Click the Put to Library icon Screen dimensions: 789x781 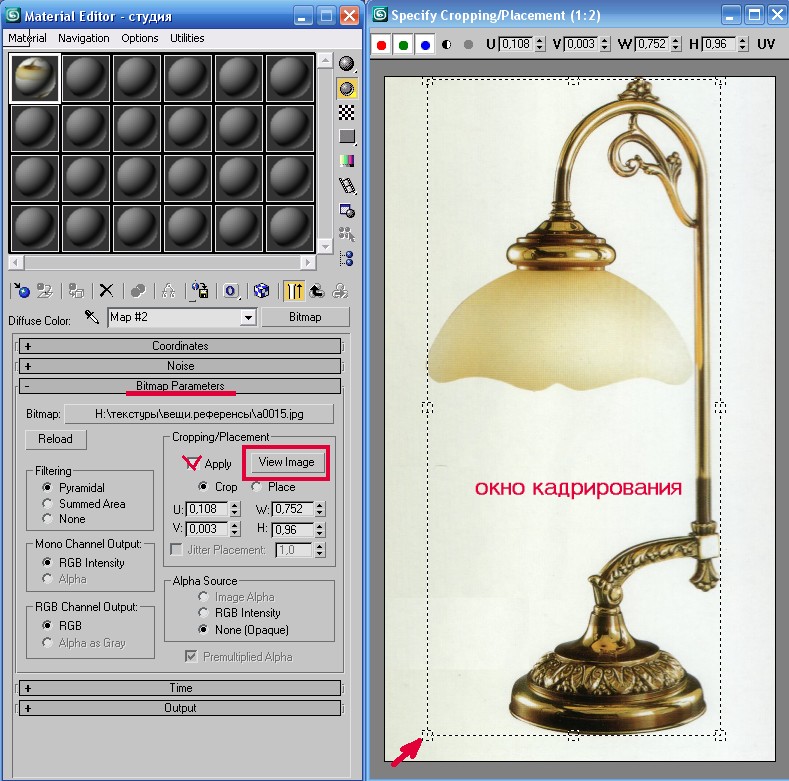[x=200, y=291]
